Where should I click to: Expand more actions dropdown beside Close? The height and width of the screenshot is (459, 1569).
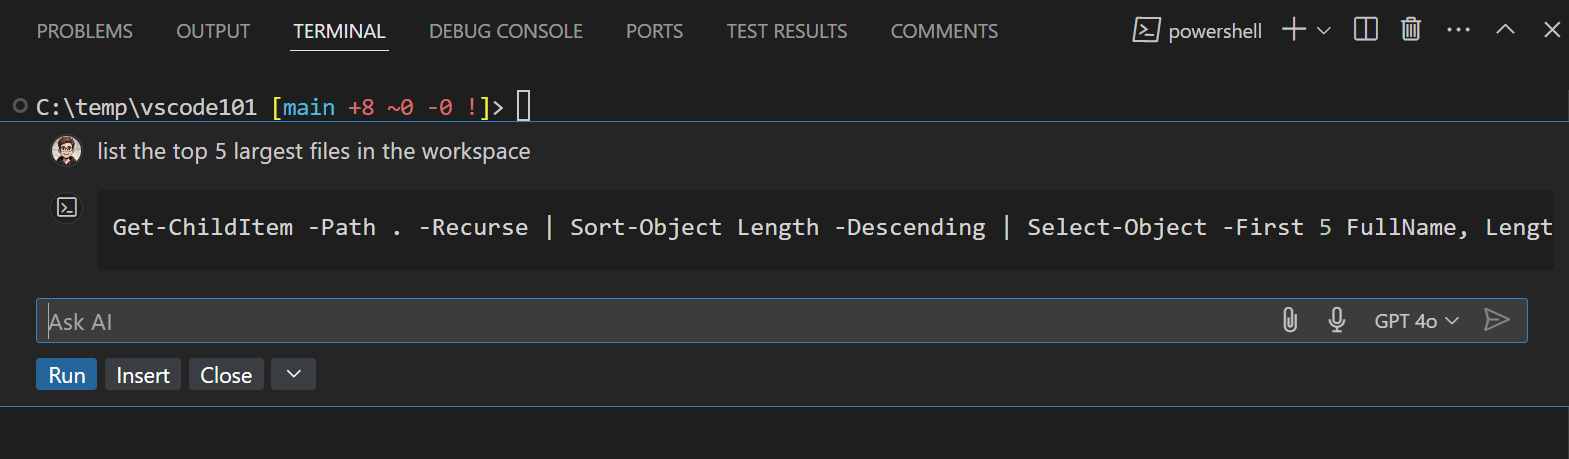pos(293,375)
